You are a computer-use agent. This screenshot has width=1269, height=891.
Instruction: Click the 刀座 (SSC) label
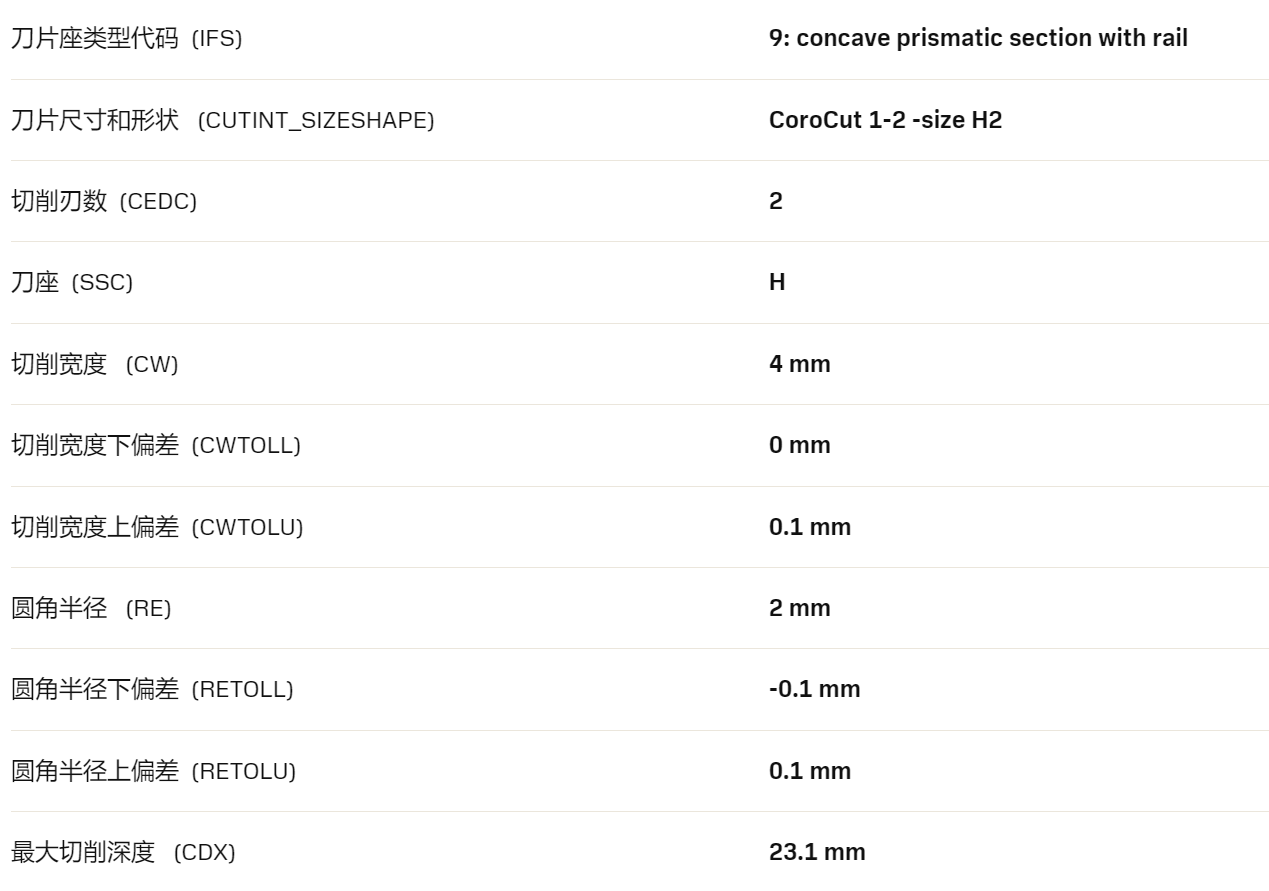click(x=71, y=283)
